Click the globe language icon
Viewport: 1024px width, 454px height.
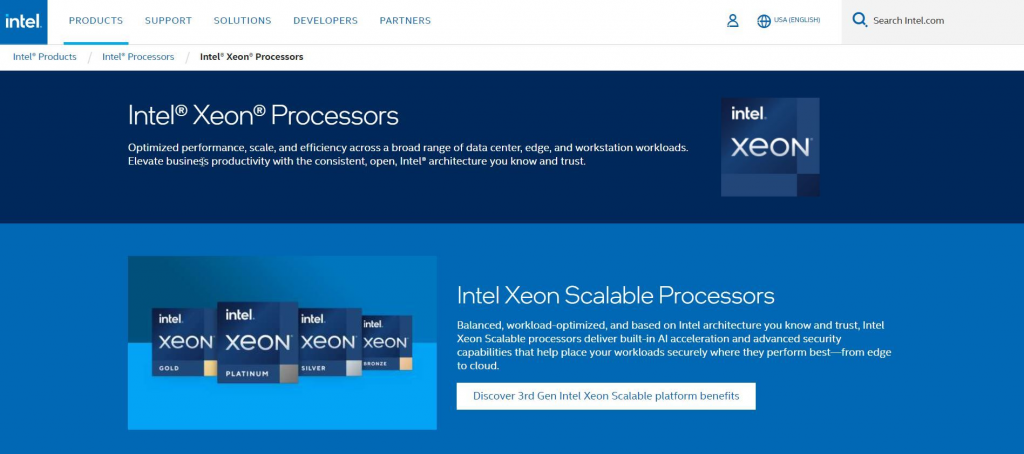763,21
